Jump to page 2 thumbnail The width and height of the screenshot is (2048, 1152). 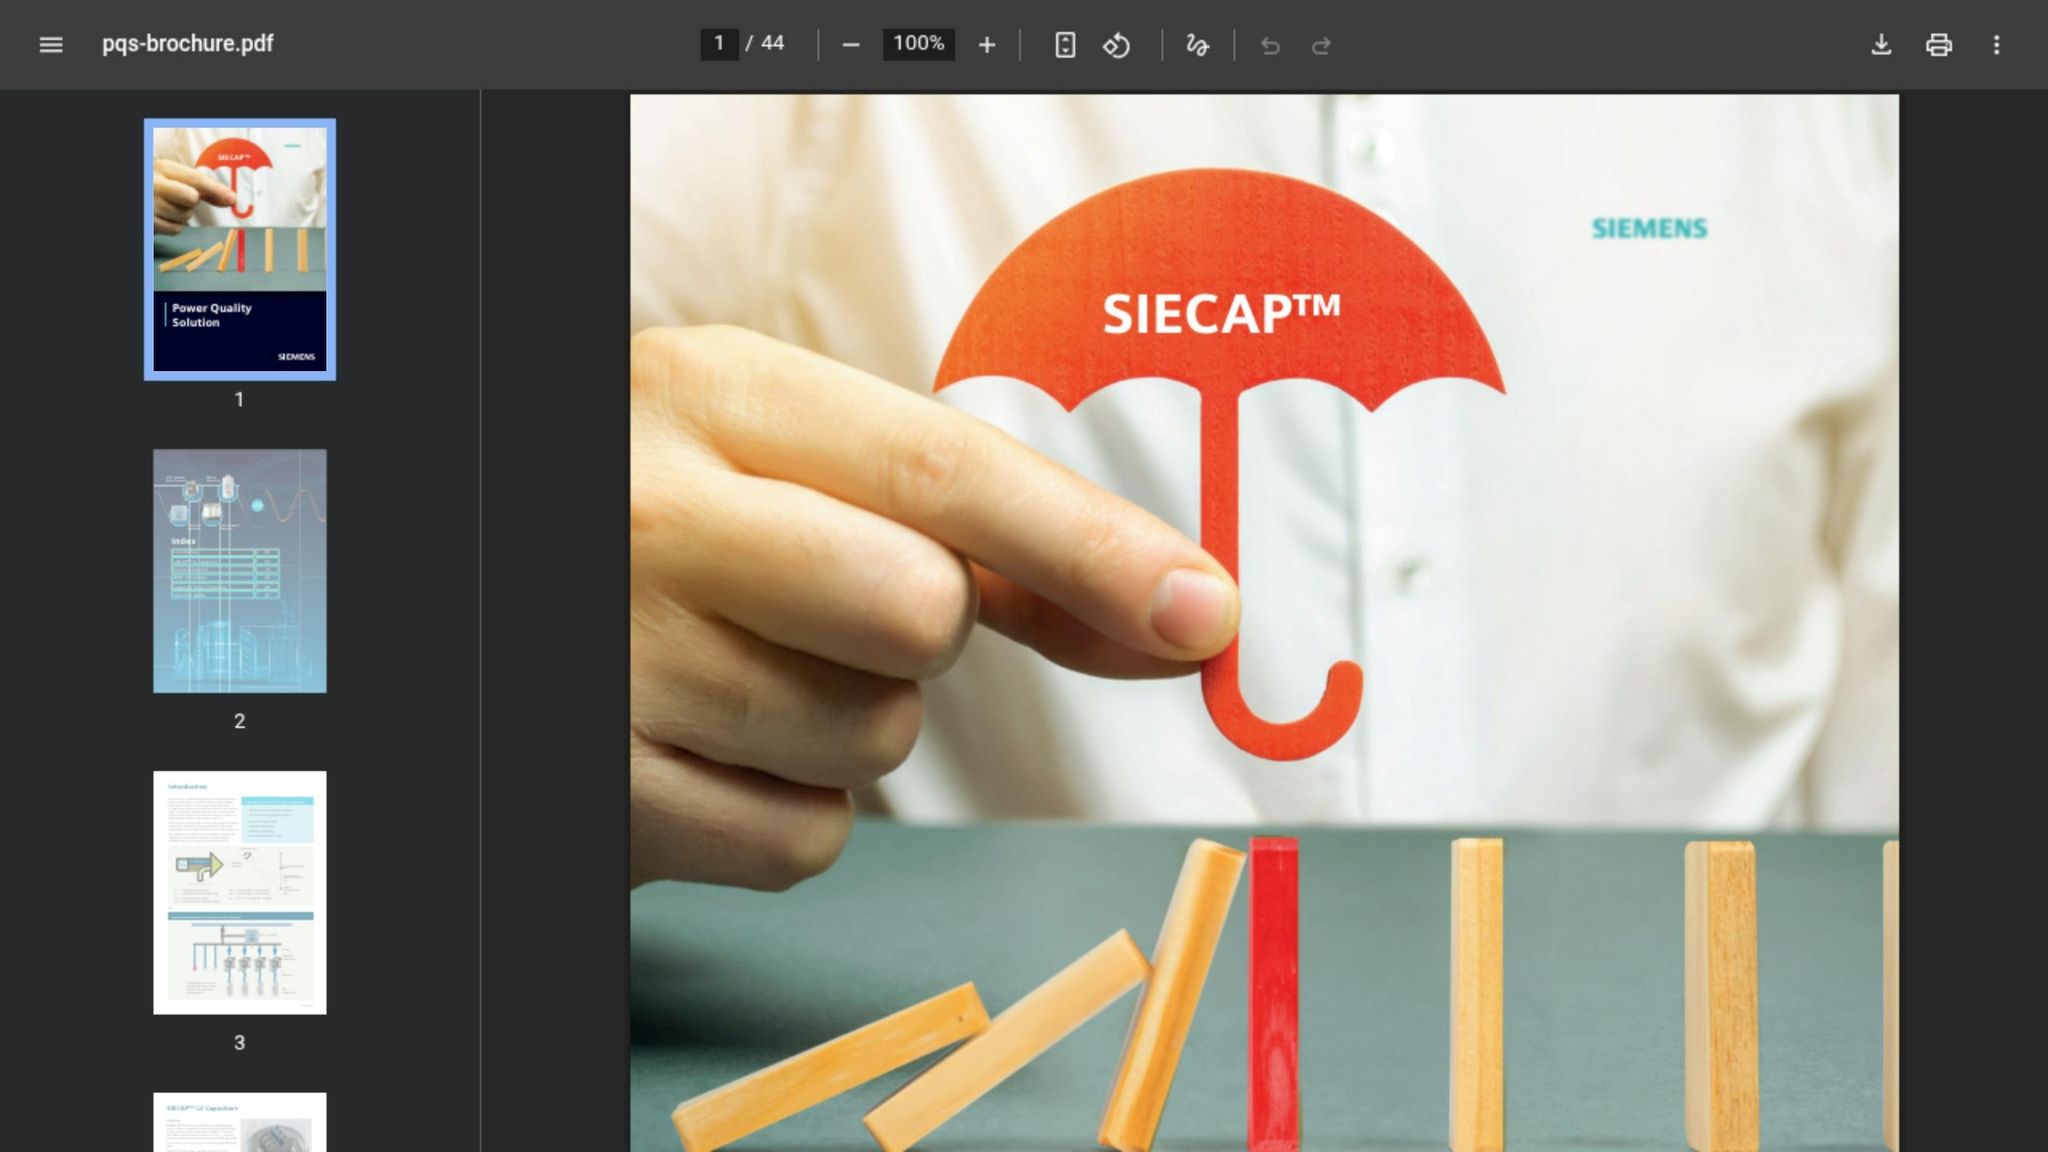click(x=240, y=571)
